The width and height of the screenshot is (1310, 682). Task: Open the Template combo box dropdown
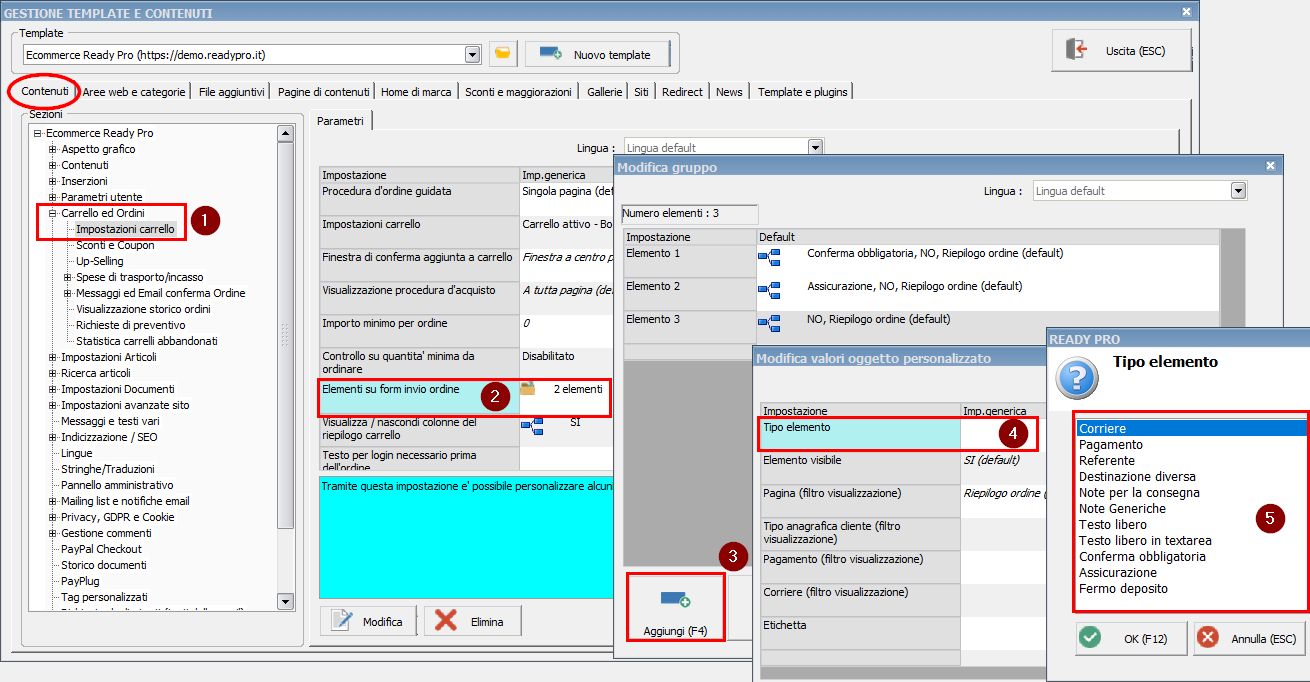(x=472, y=54)
